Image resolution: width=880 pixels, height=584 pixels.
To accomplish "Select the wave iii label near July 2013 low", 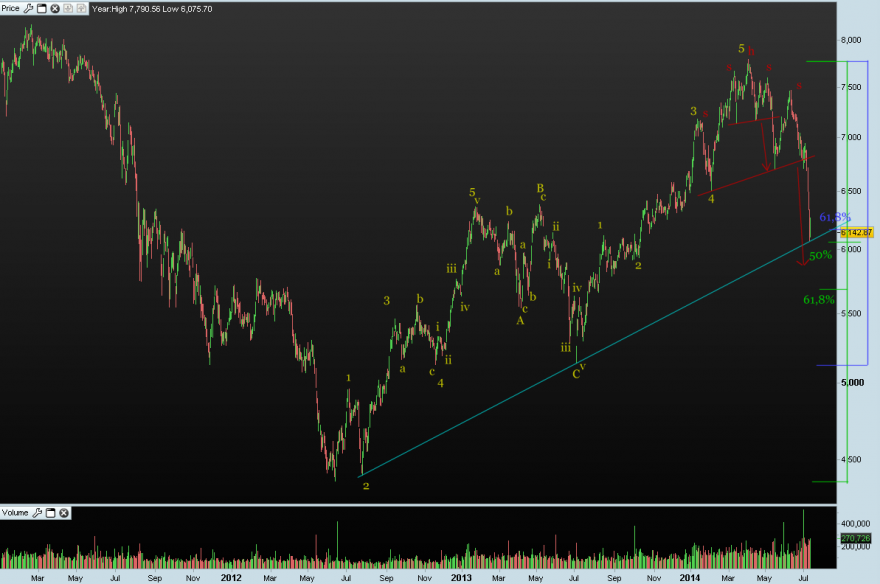I will pos(566,348).
